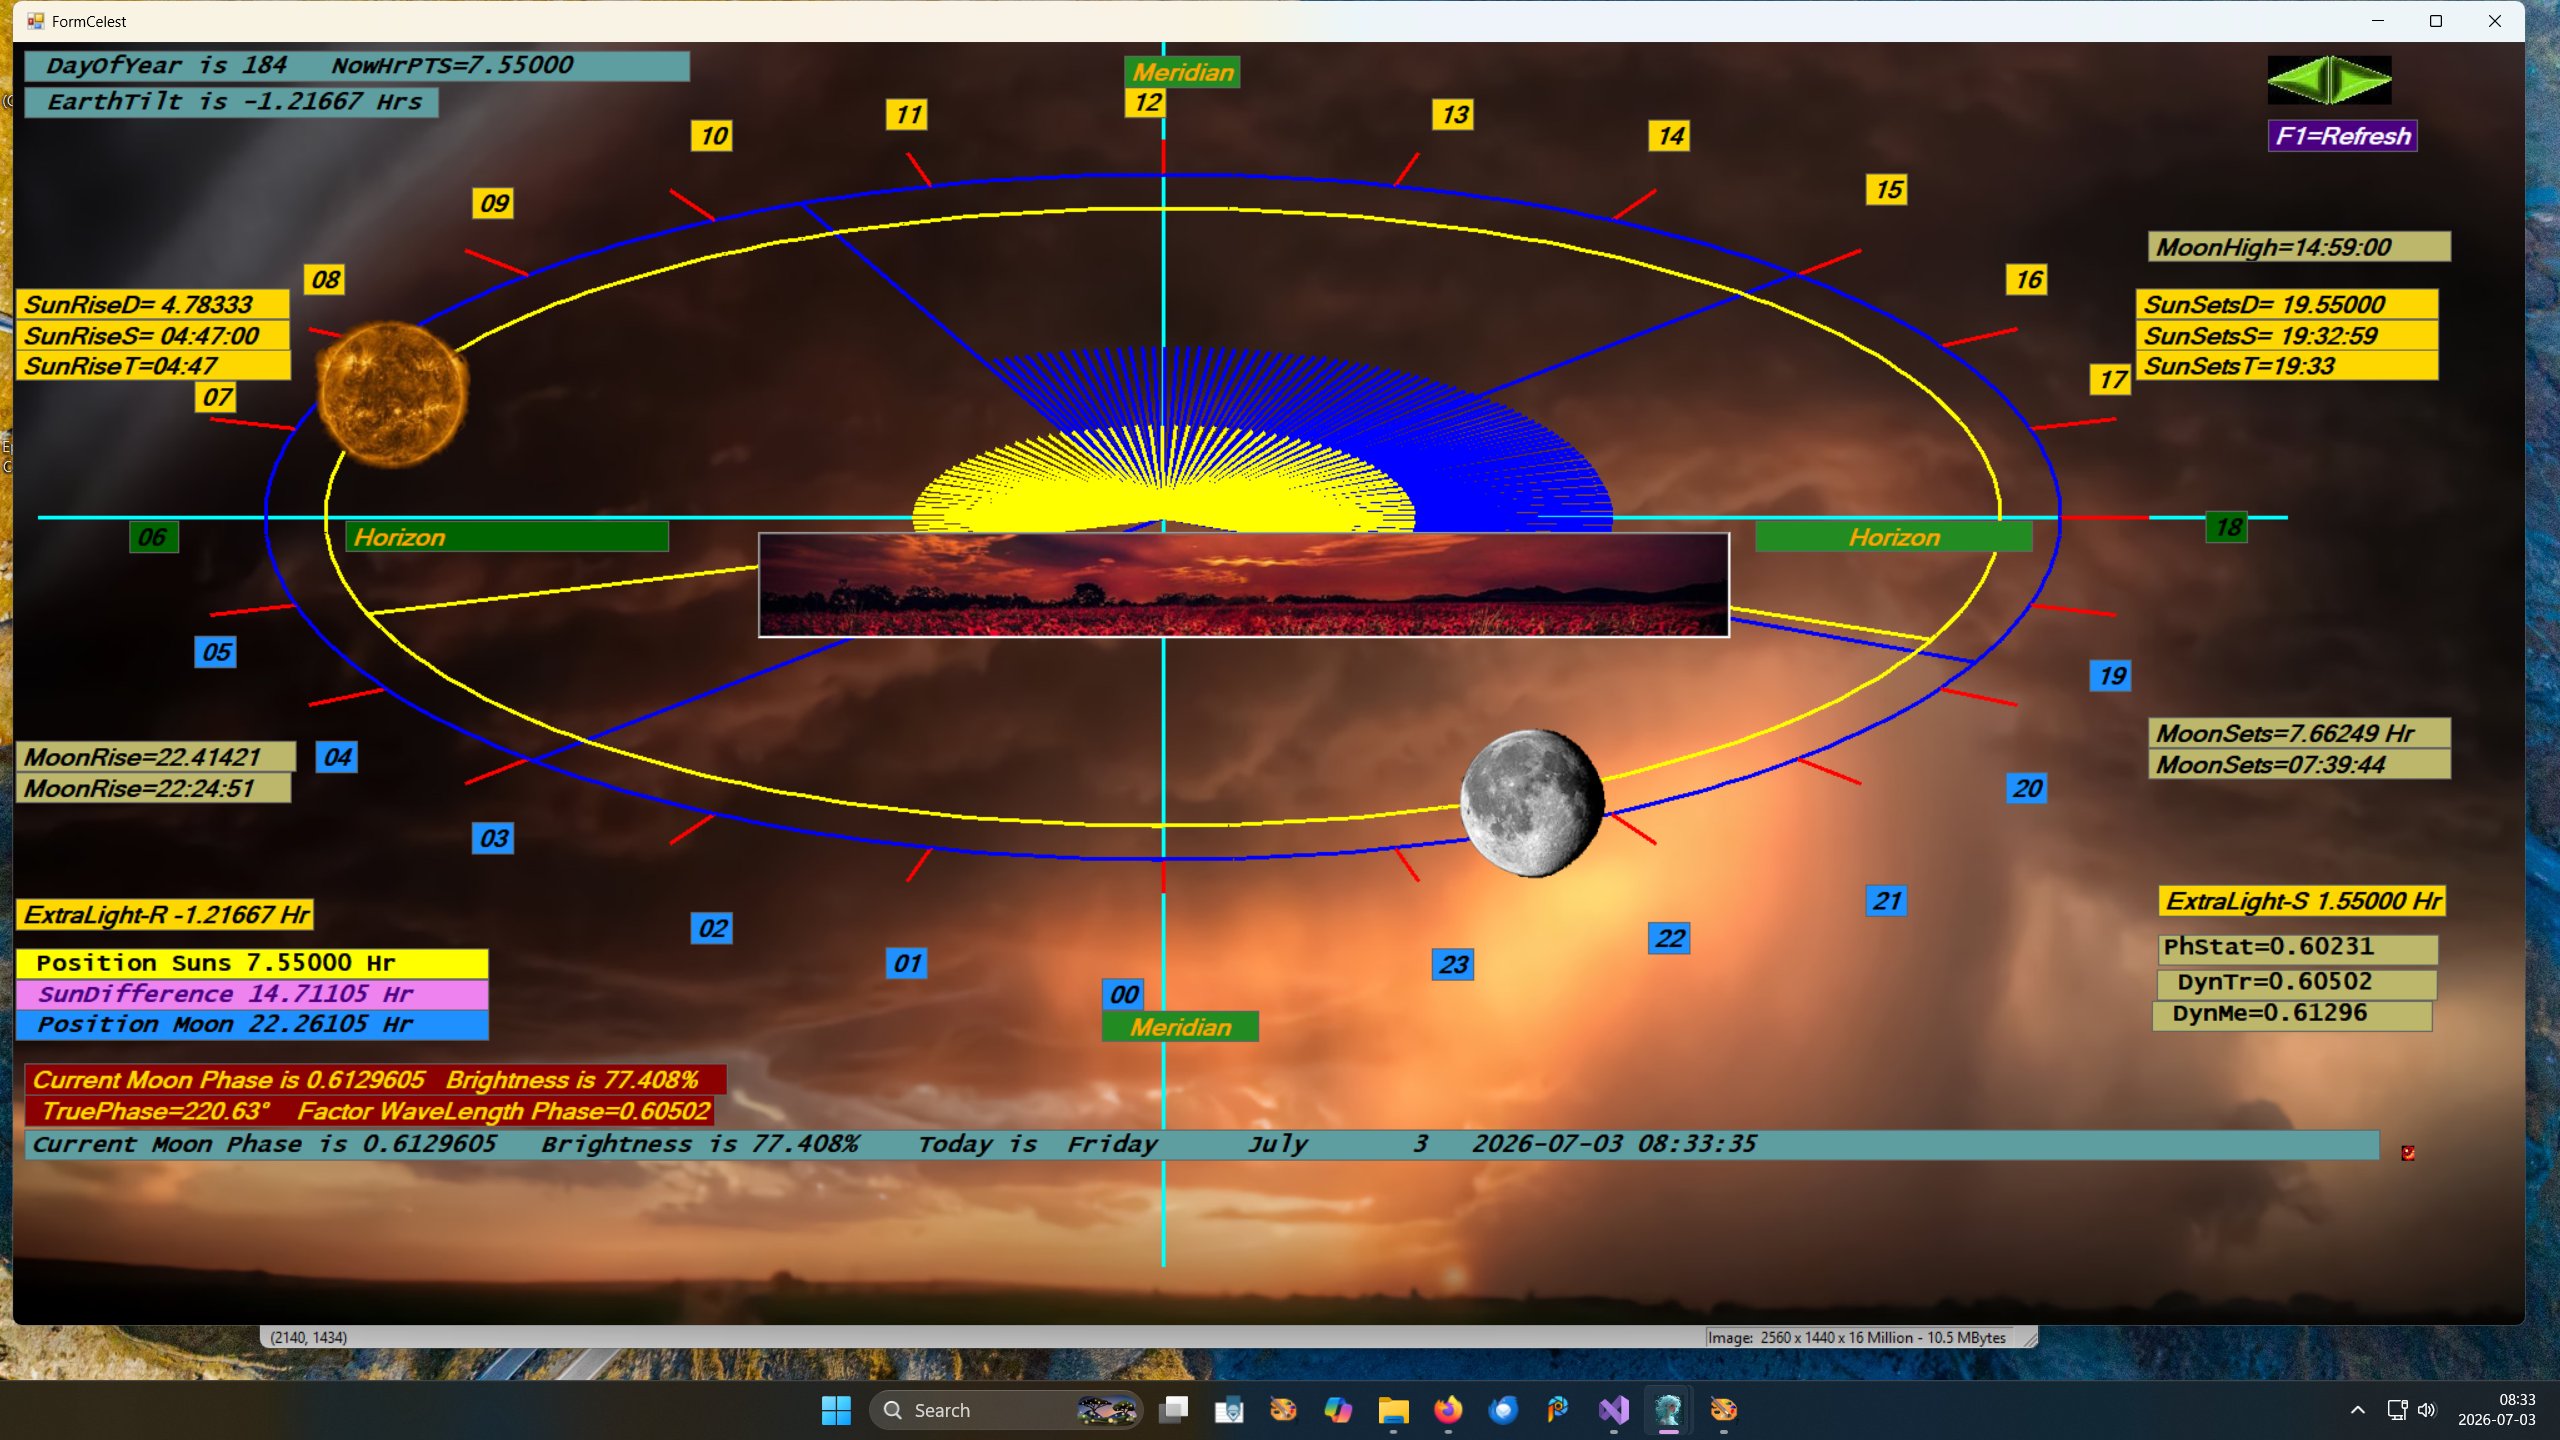Open Thunderbird from the taskbar

(1502, 1410)
